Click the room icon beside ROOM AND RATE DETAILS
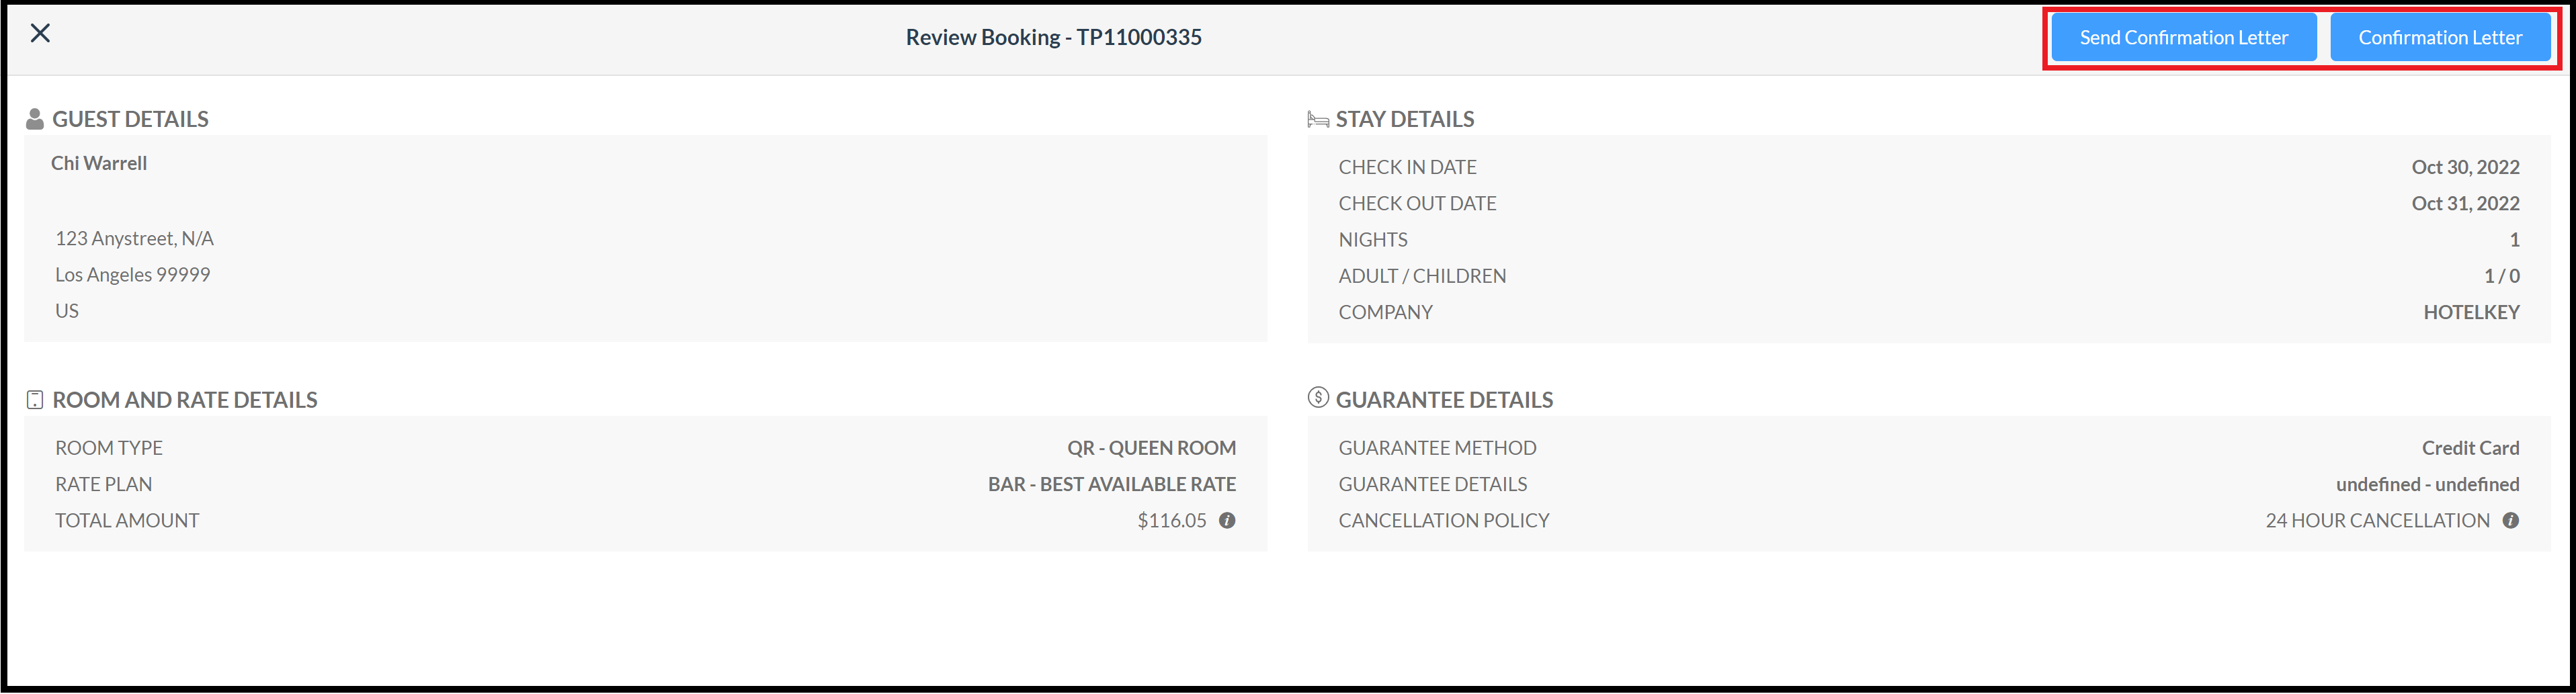The image size is (2576, 694). (35, 399)
